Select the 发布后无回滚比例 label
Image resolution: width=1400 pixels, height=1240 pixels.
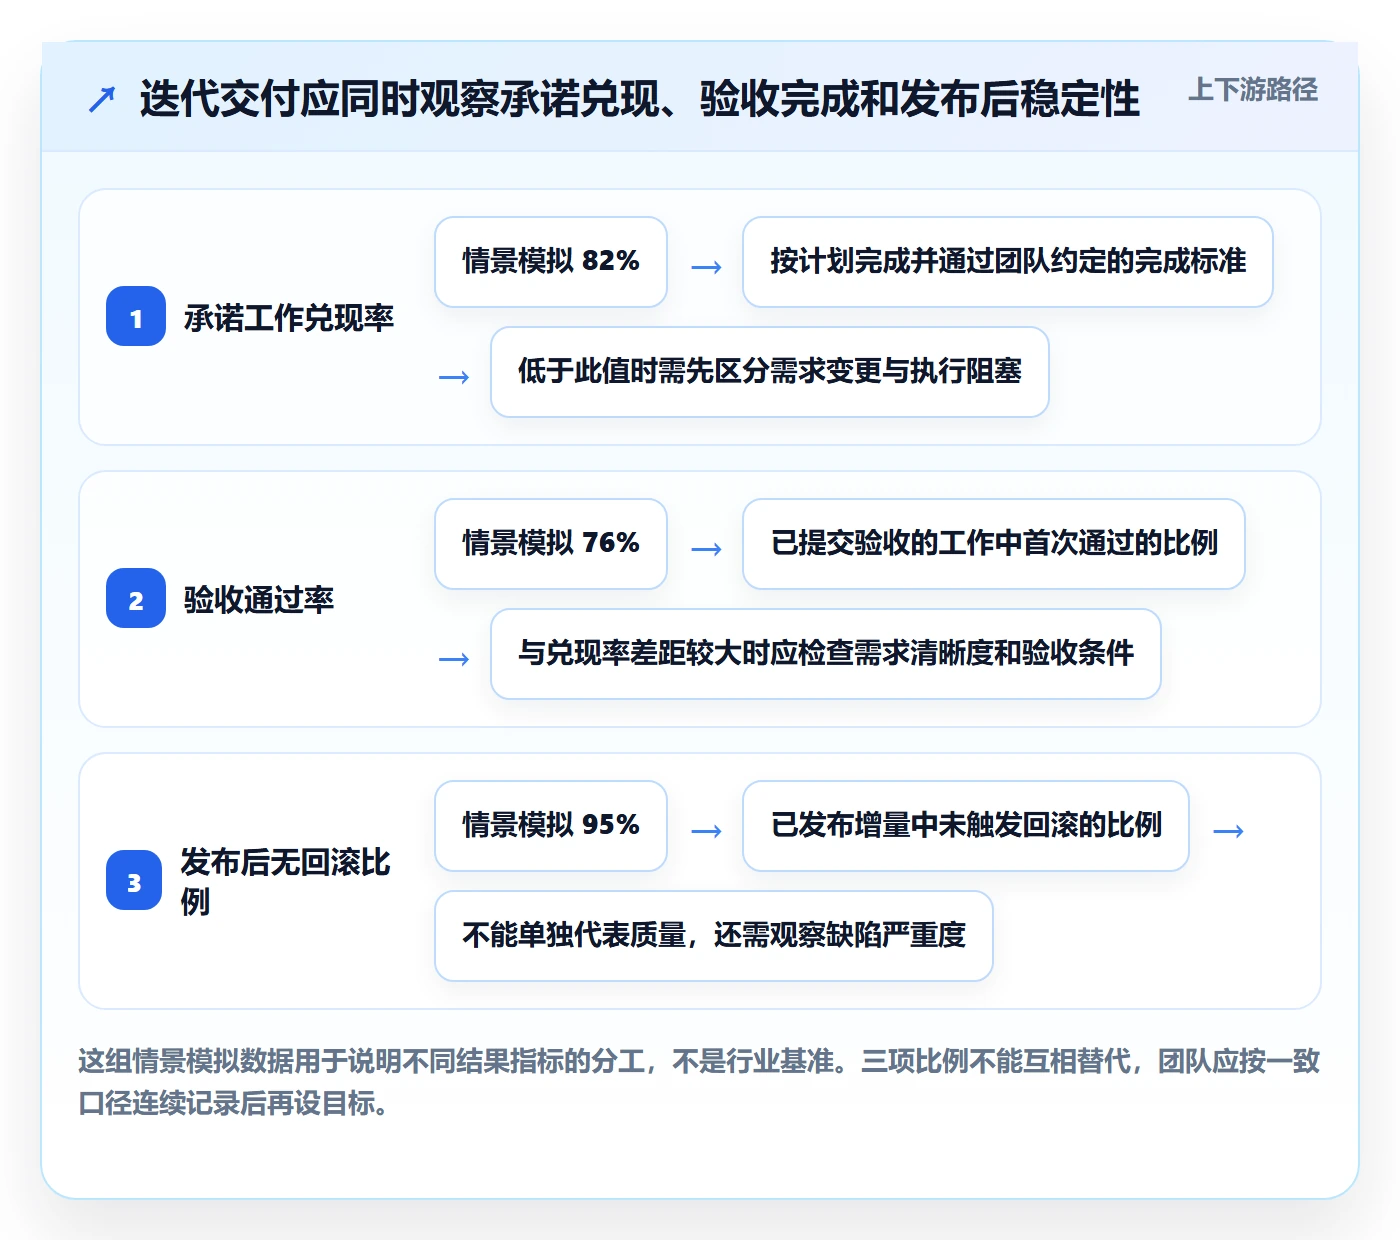pos(286,881)
